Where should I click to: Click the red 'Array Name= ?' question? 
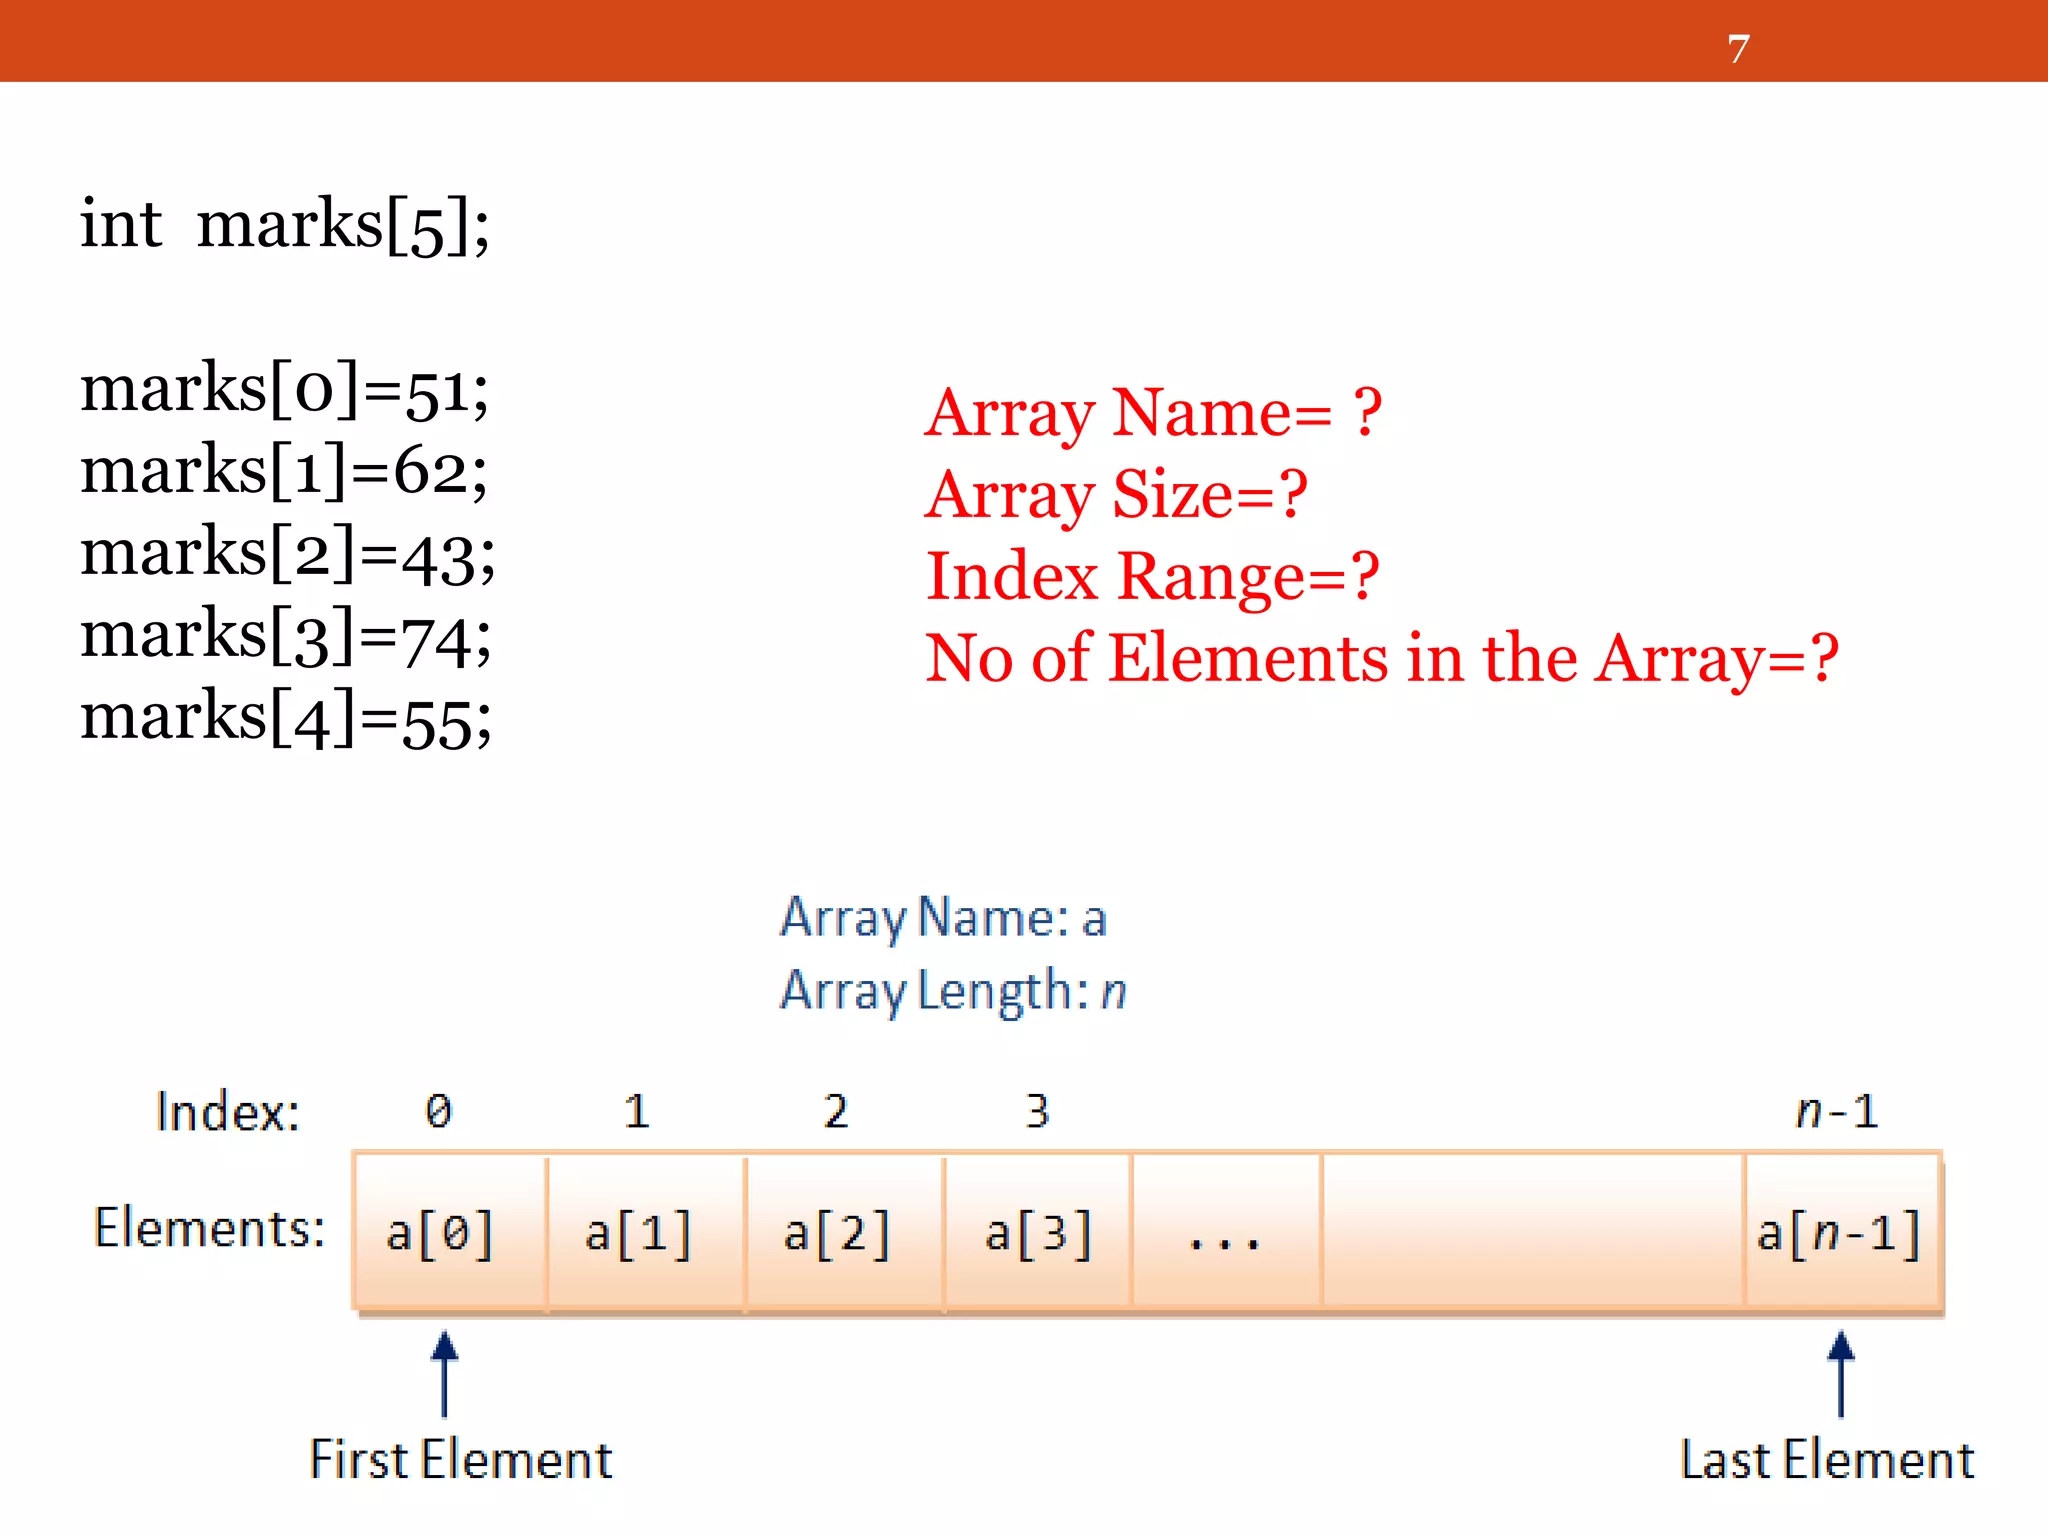click(x=1154, y=413)
